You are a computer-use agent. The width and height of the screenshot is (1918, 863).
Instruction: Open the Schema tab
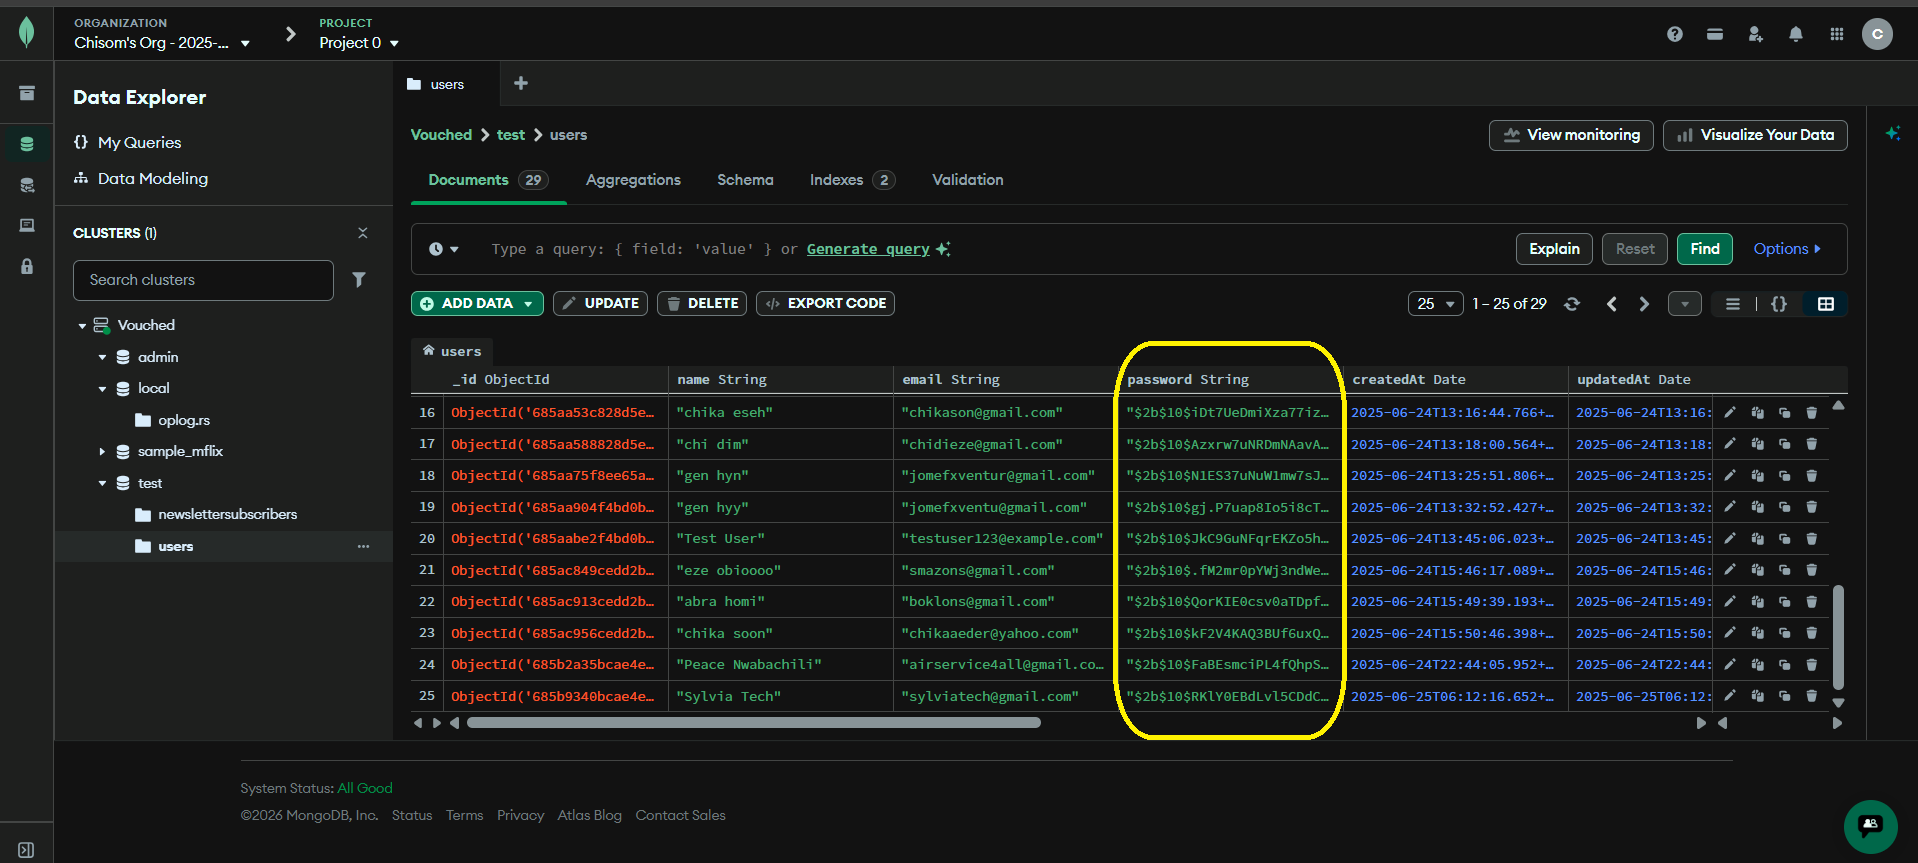[x=745, y=180]
